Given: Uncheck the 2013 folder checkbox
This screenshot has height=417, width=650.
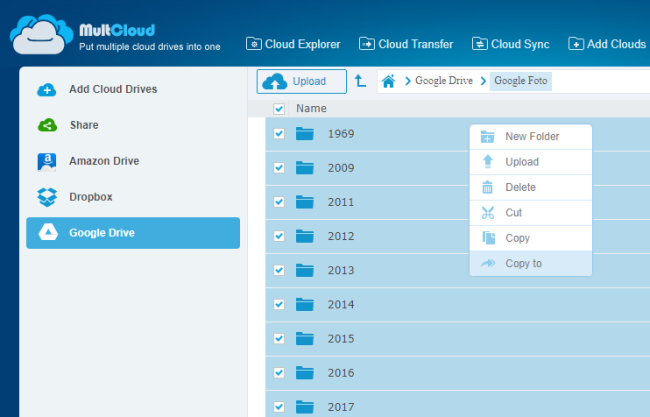Looking at the screenshot, I should pyautogui.click(x=279, y=270).
